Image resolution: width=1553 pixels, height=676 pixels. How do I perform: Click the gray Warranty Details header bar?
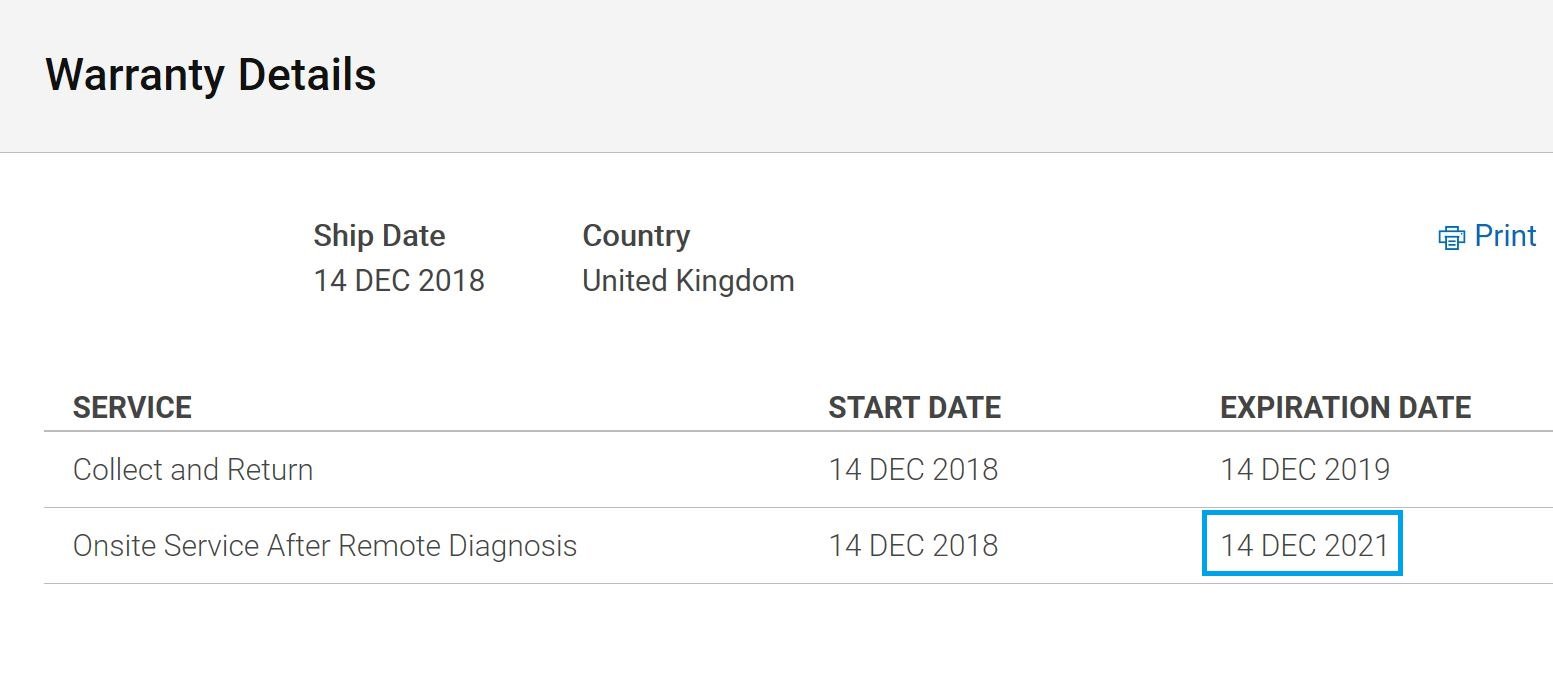pyautogui.click(x=776, y=76)
